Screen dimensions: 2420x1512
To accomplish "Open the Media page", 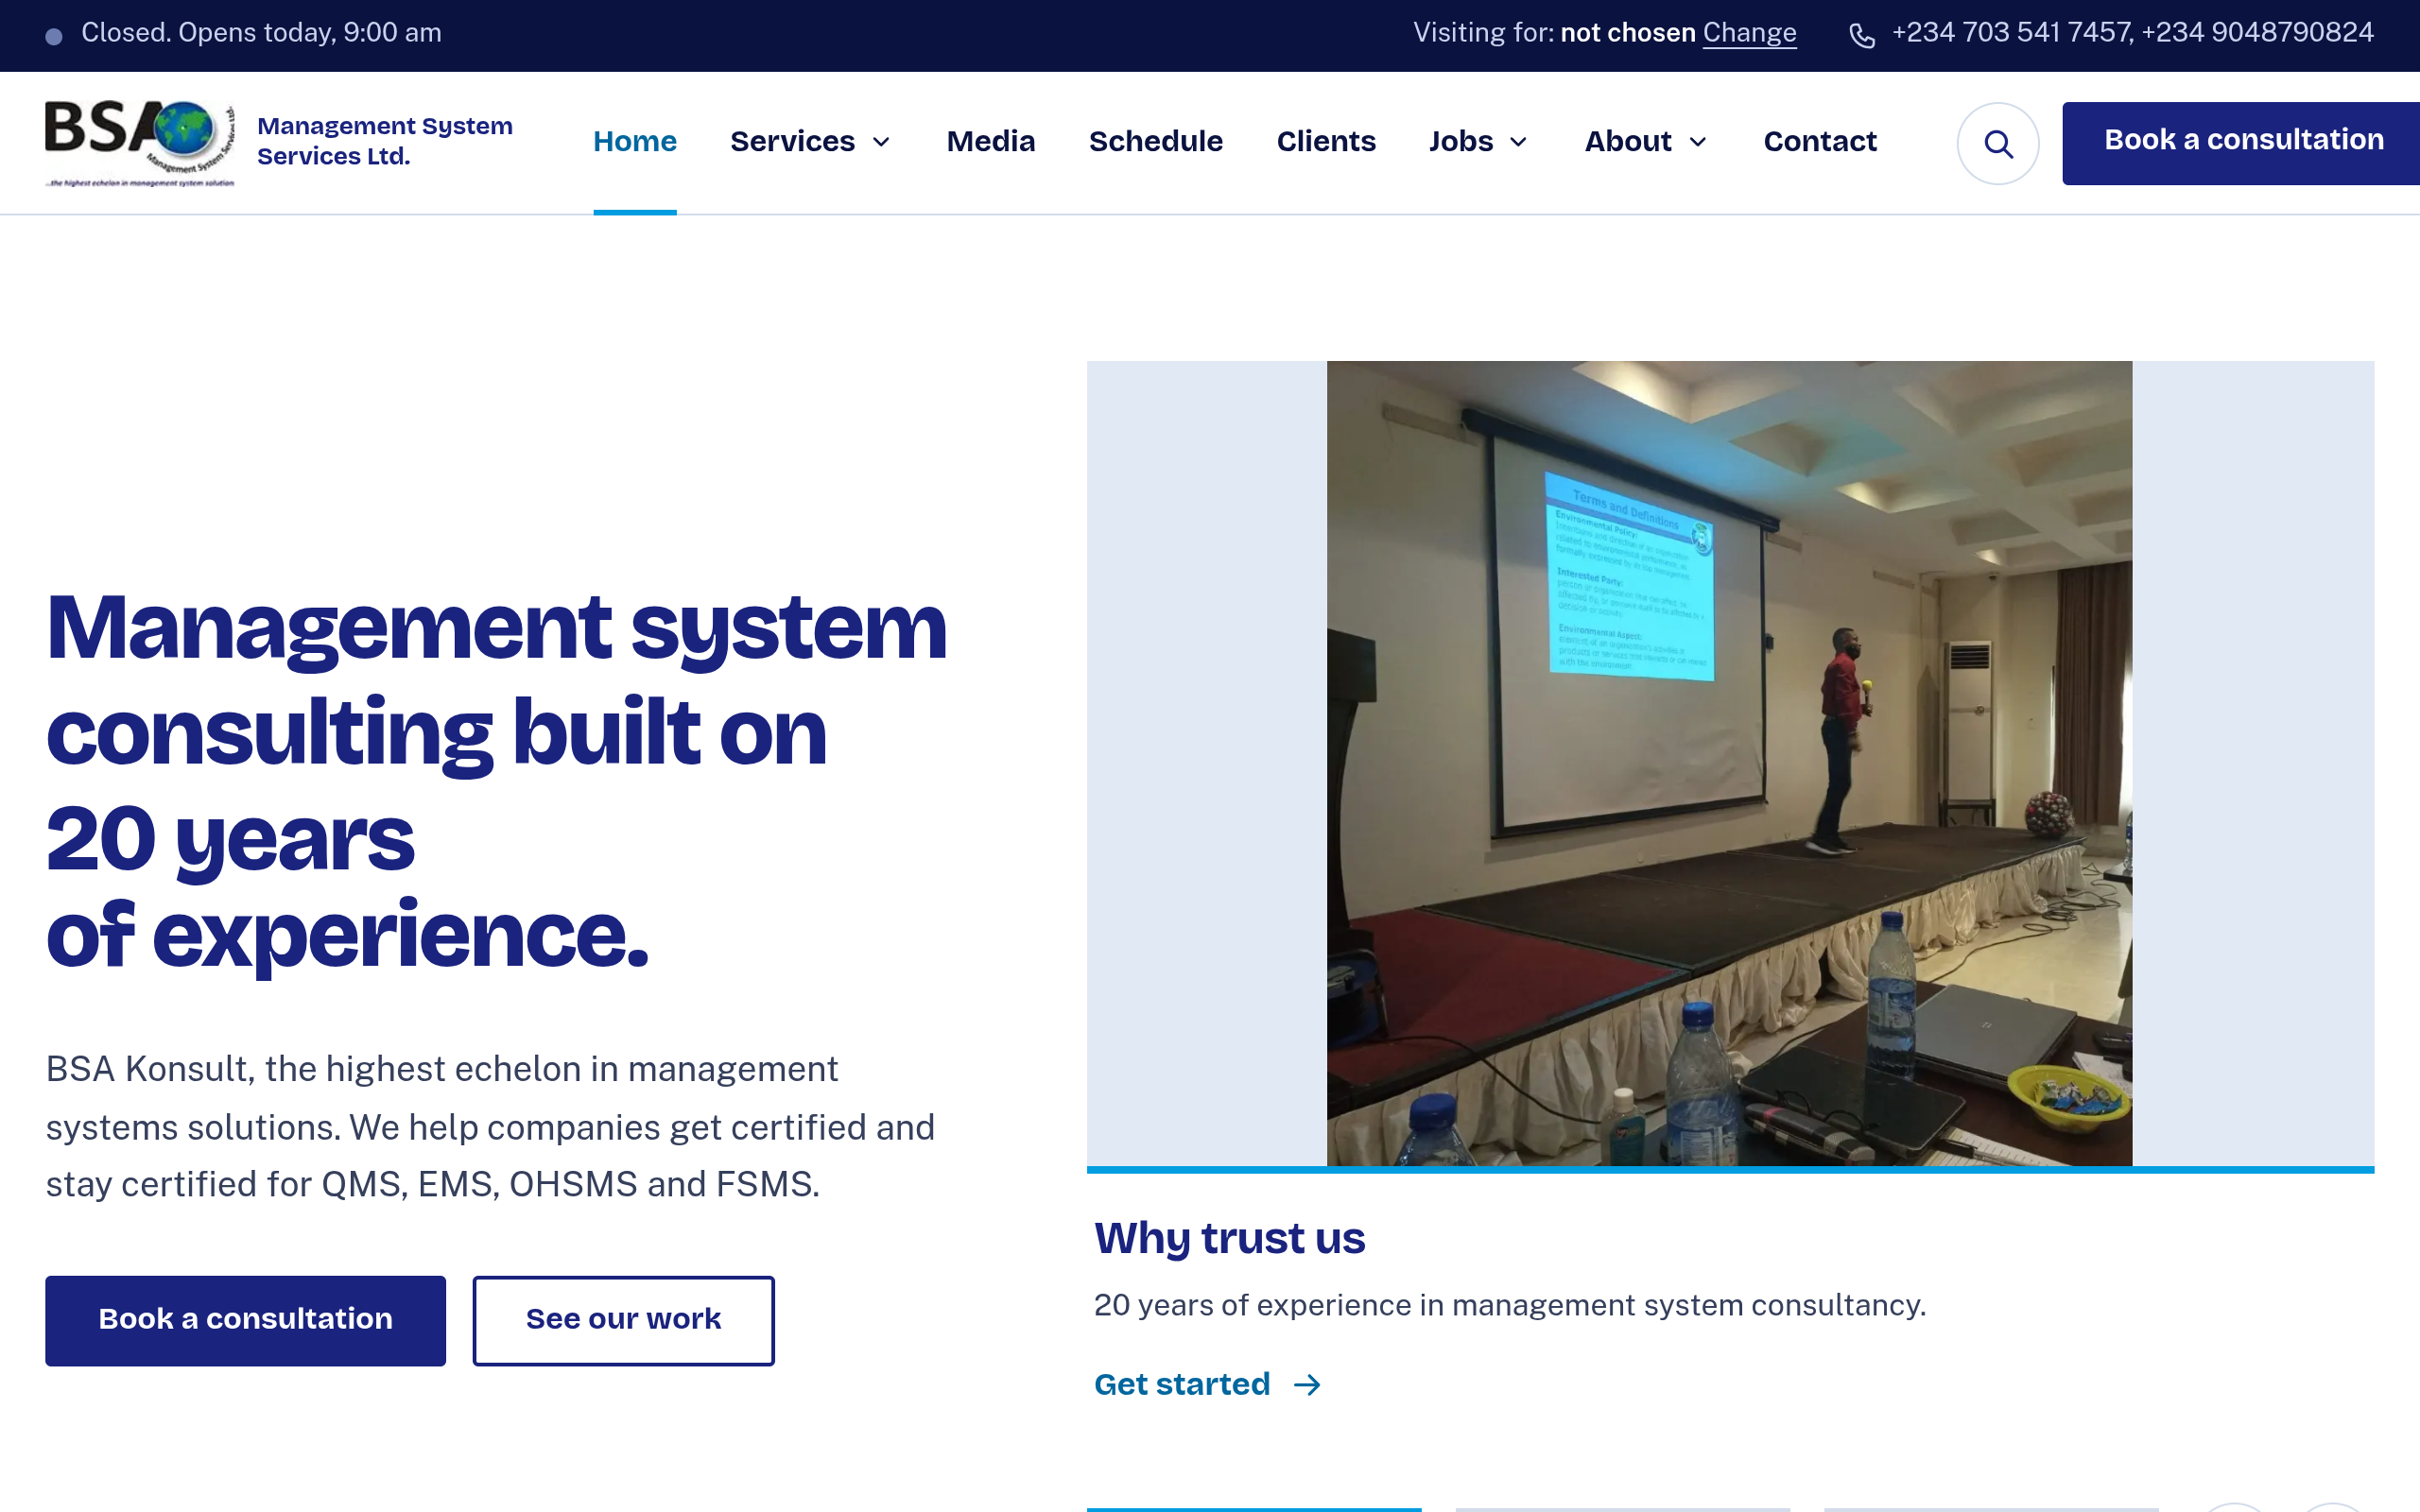I will [x=991, y=142].
